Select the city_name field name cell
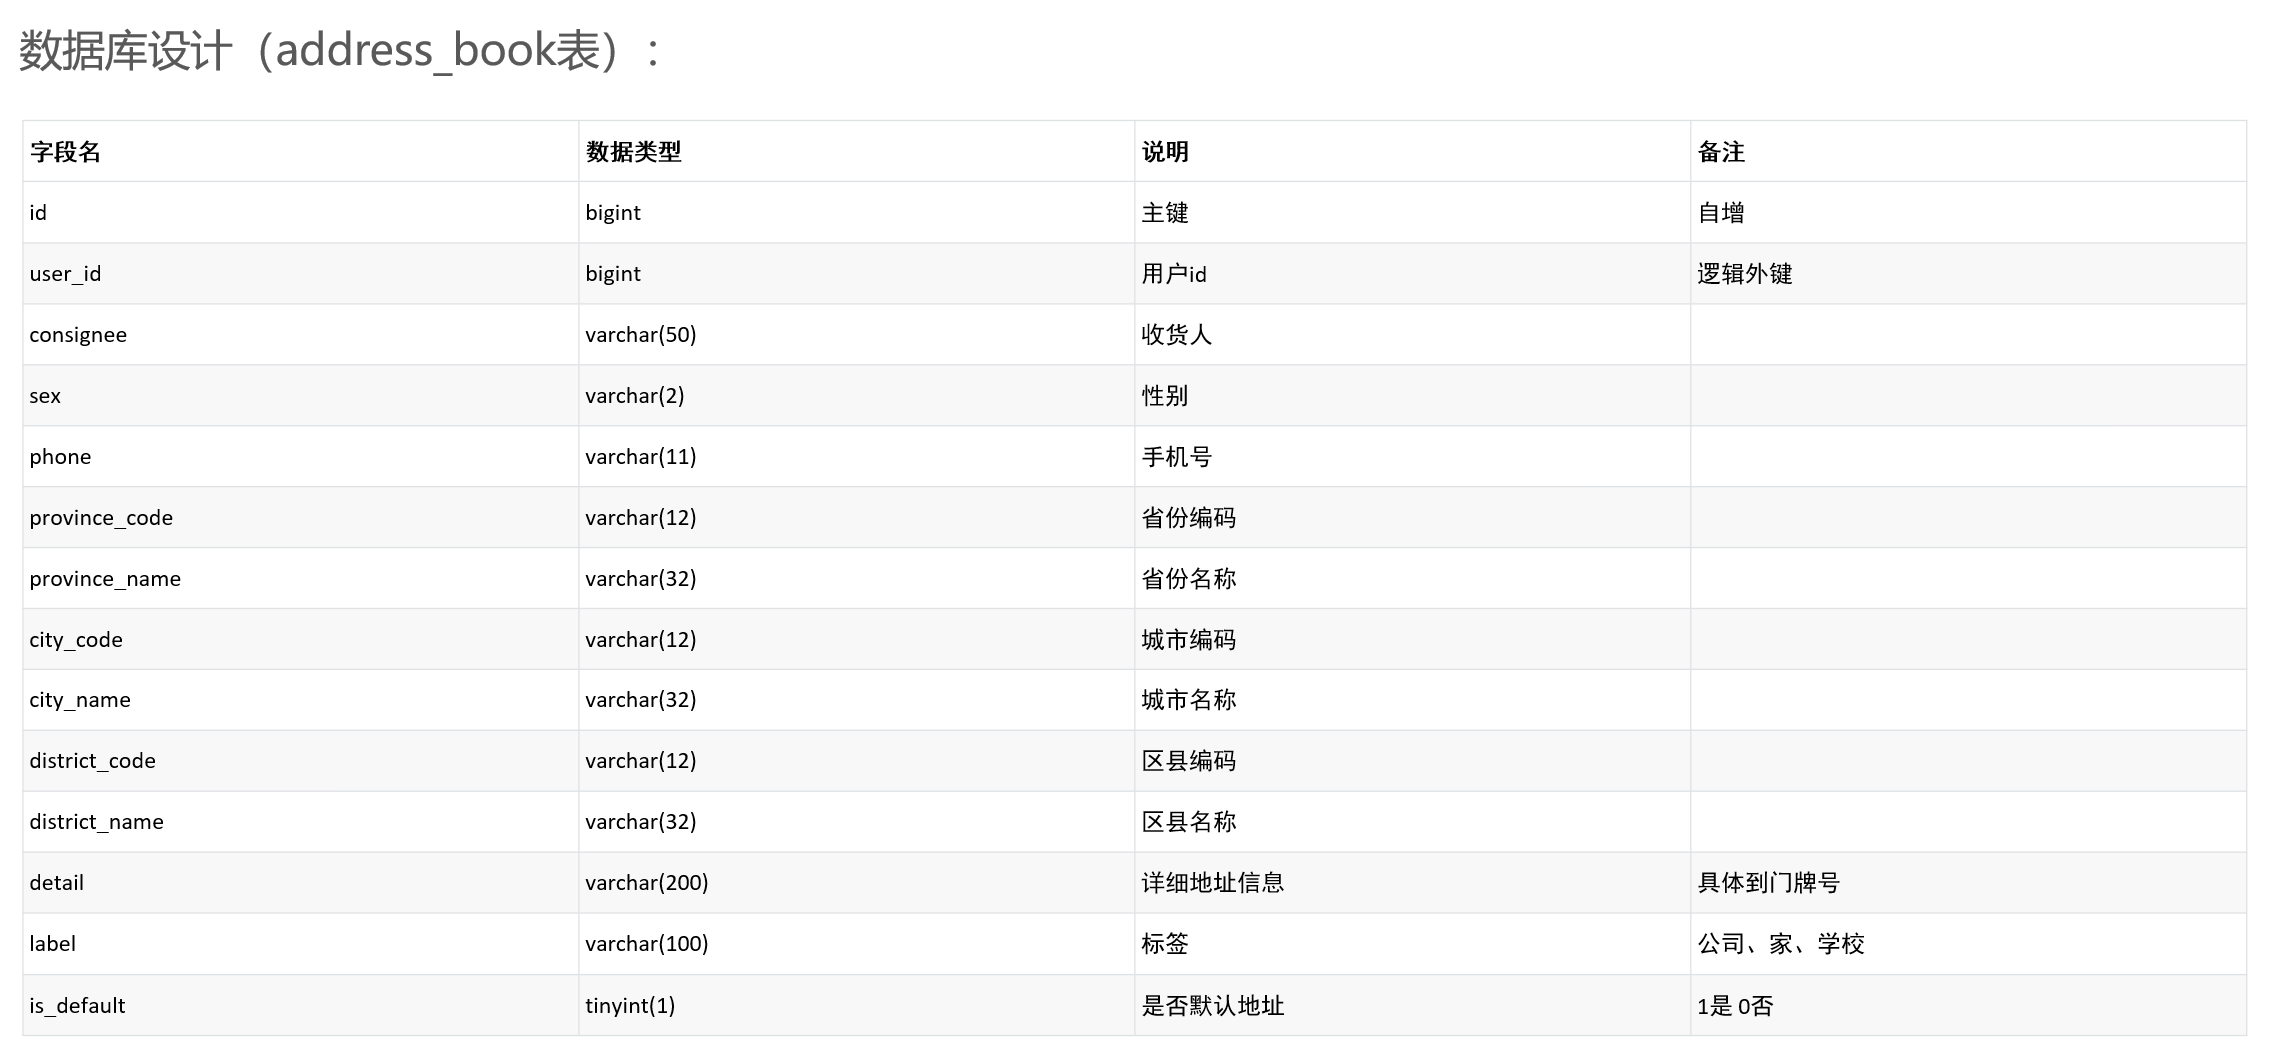Screen dimensions: 2271x1051 79,700
